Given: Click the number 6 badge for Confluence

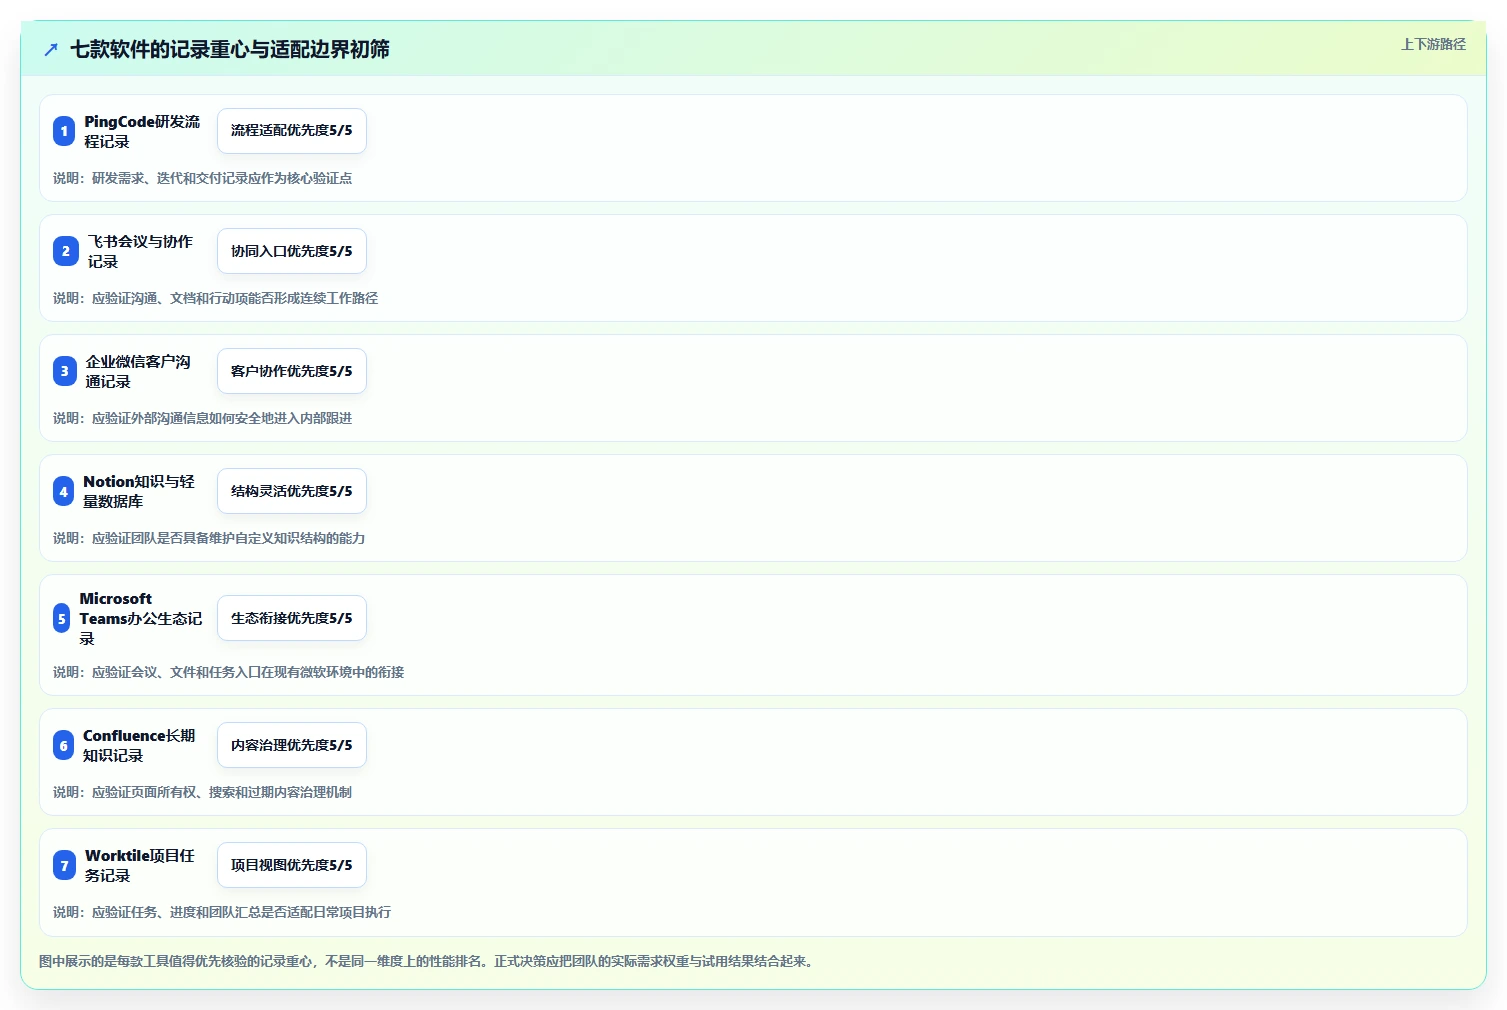Looking at the screenshot, I should tap(64, 745).
